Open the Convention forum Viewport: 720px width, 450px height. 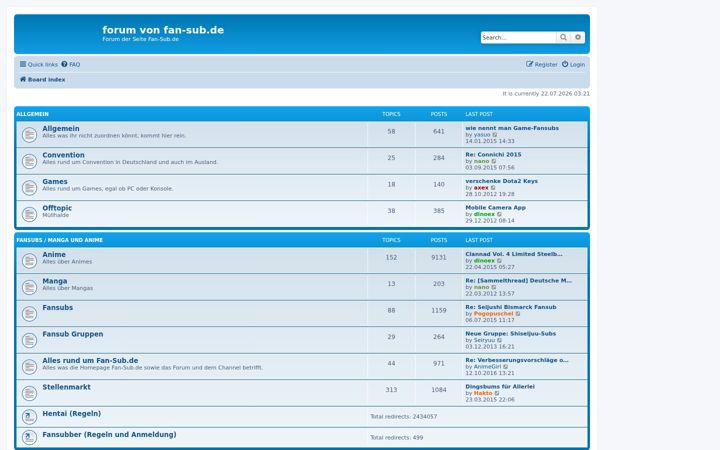point(63,155)
